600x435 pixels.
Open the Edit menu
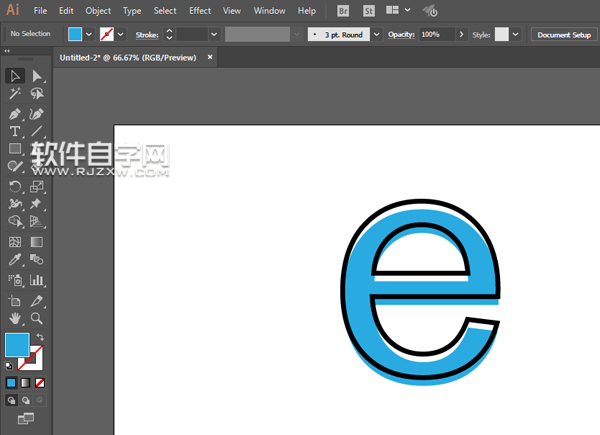66,11
